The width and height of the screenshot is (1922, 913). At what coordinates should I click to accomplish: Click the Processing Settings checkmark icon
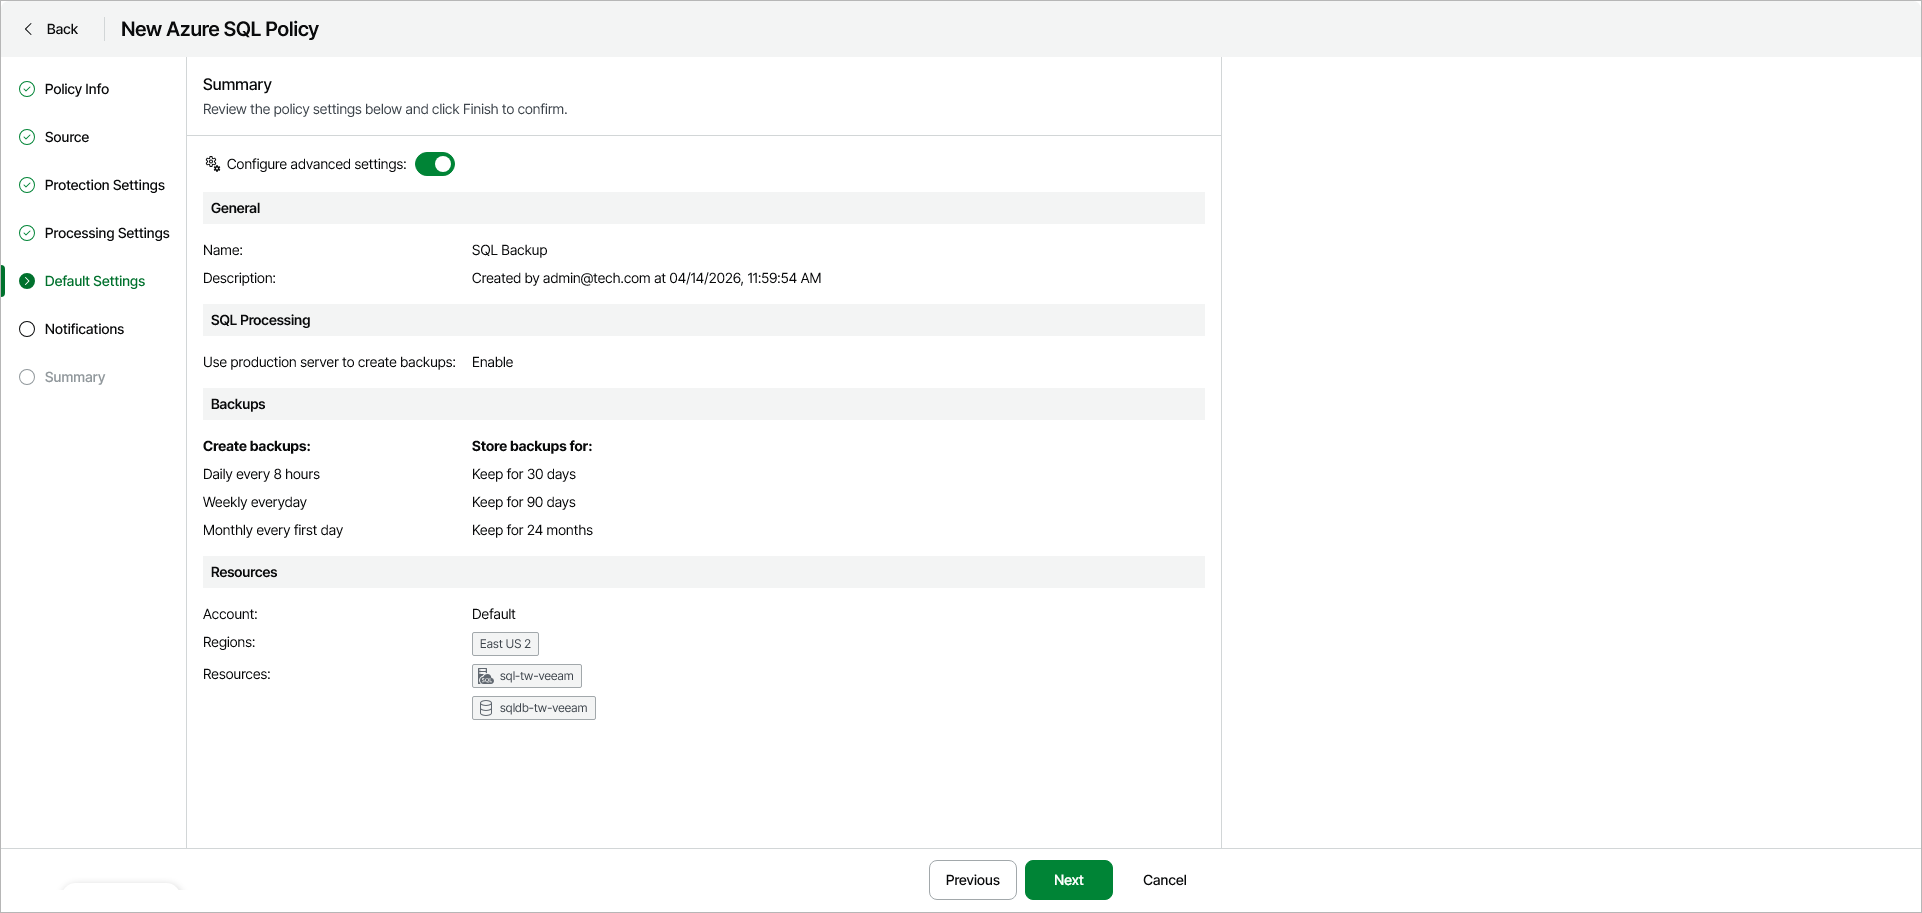[27, 233]
